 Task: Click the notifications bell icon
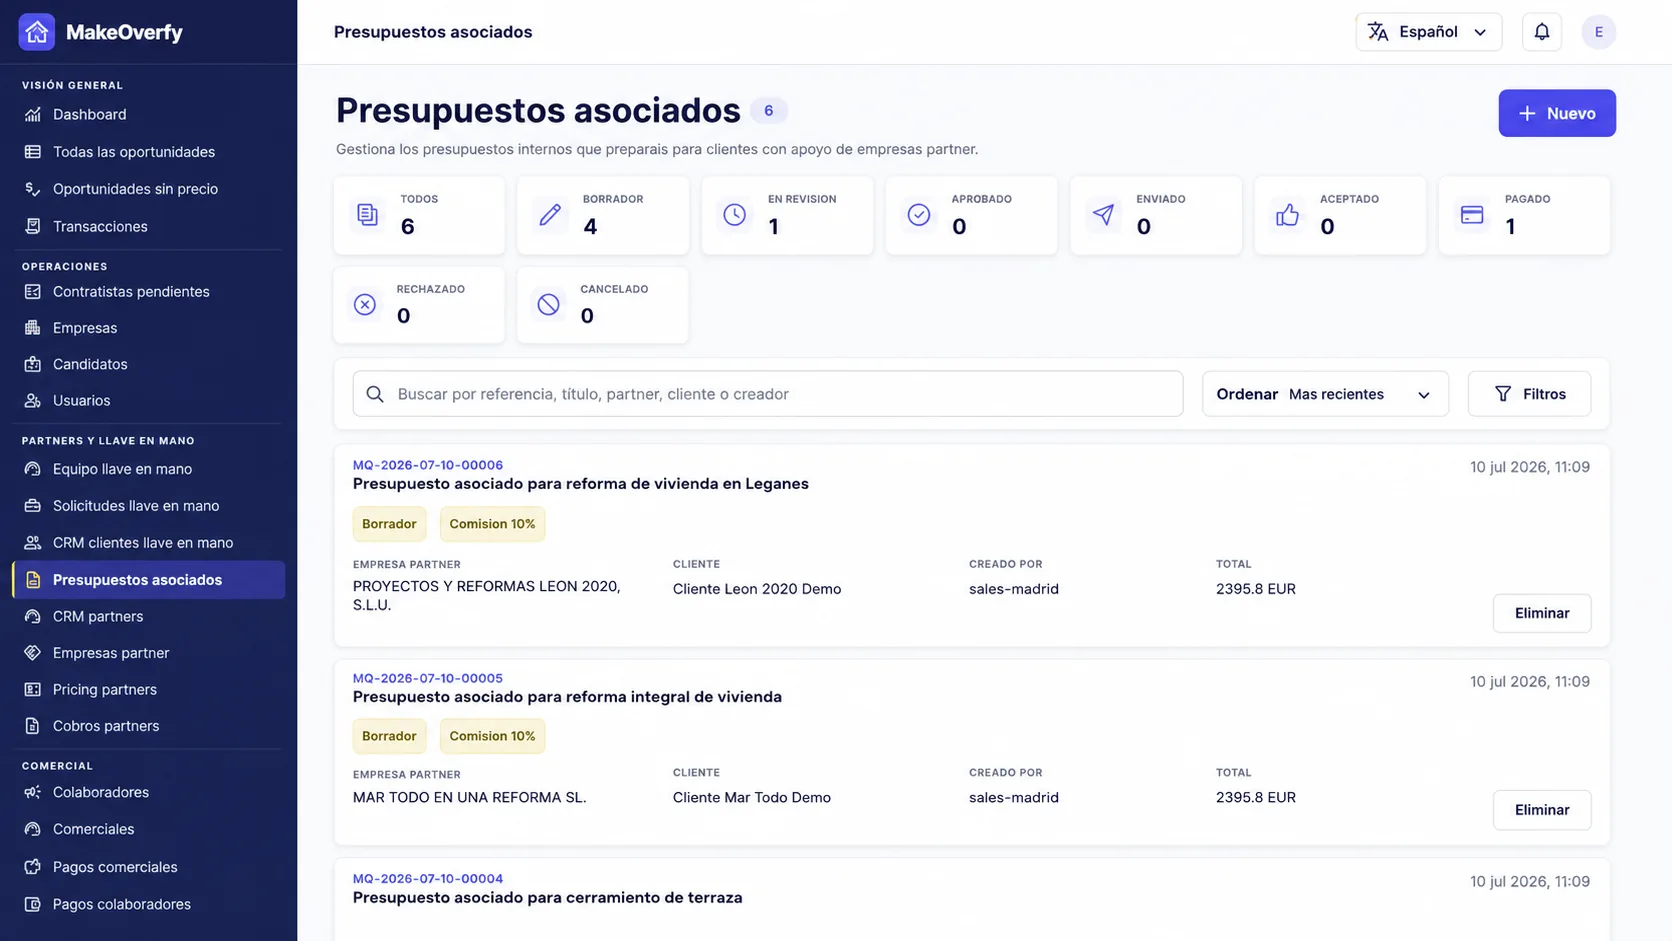click(x=1541, y=32)
